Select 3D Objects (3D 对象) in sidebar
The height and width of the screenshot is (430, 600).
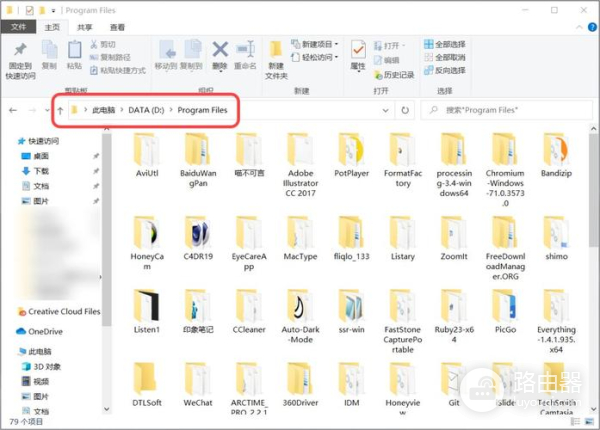pyautogui.click(x=41, y=366)
